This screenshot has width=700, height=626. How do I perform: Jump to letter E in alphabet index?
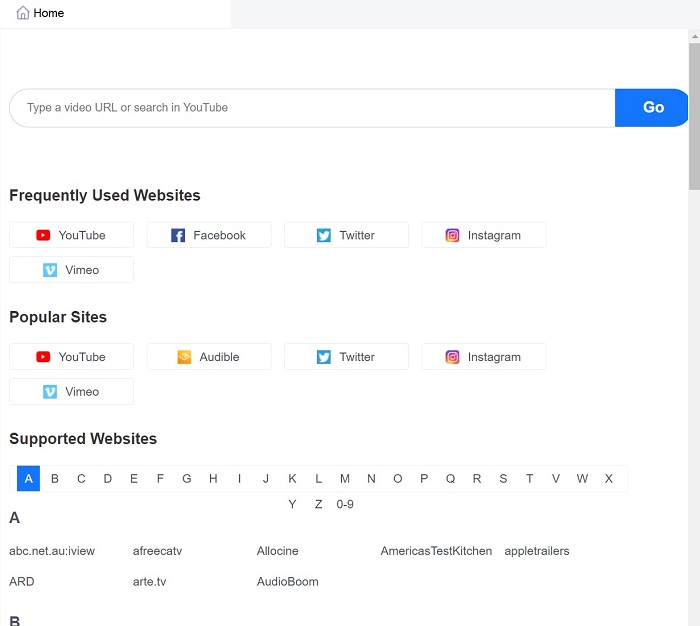coord(134,479)
